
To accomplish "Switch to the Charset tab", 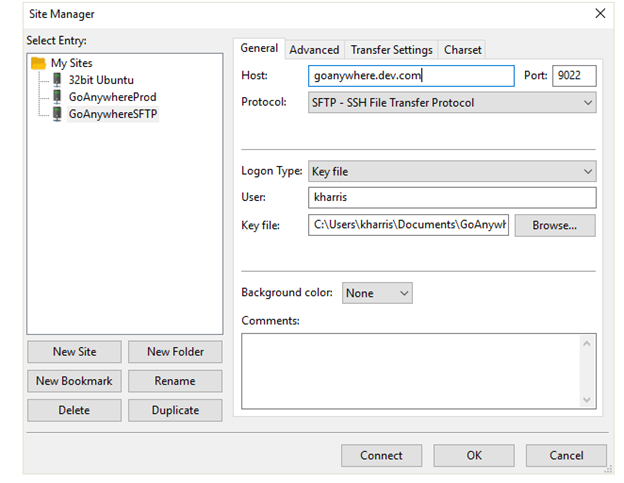I will tap(462, 50).
